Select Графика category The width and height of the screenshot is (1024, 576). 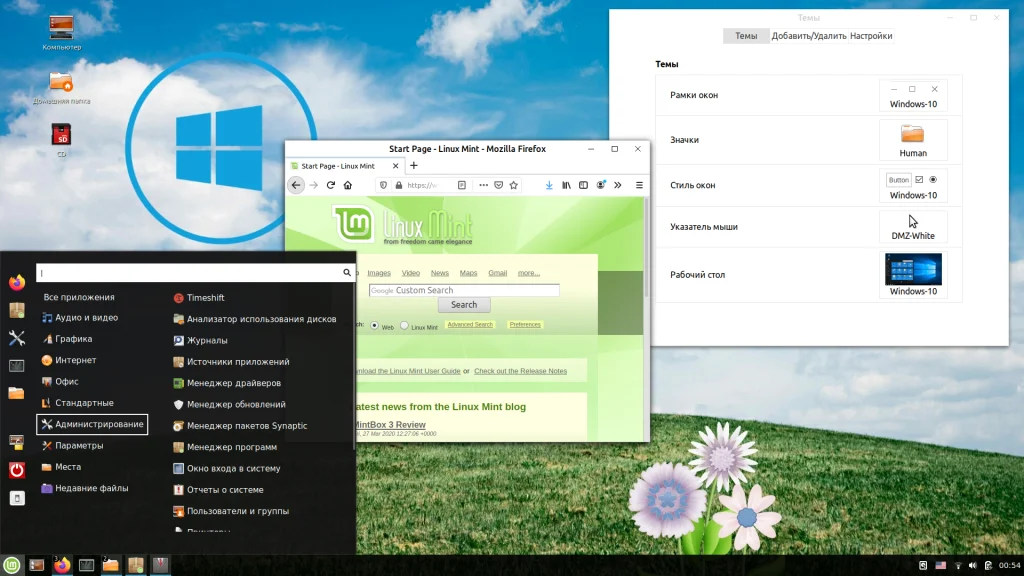(67, 339)
